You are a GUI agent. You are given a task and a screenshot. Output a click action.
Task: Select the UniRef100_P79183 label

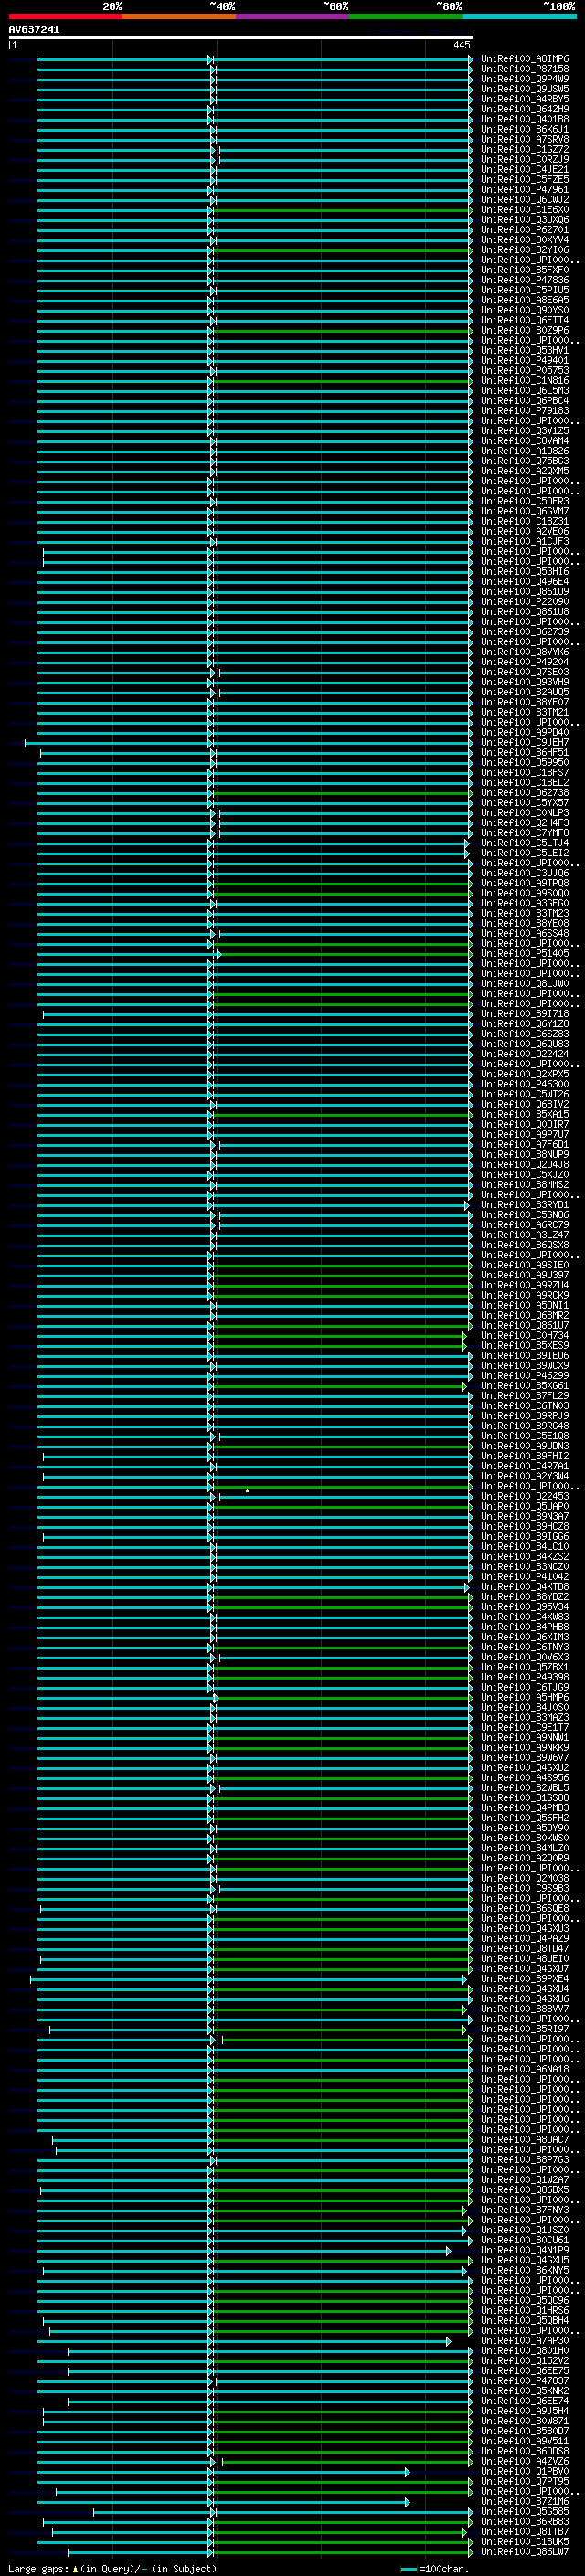click(524, 411)
